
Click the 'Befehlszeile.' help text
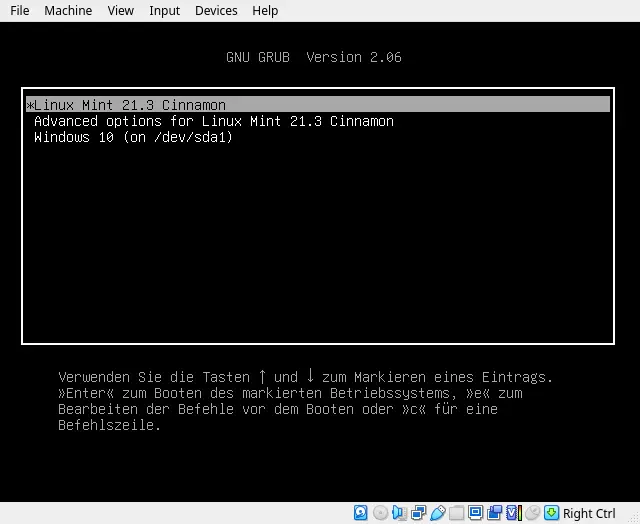click(109, 425)
